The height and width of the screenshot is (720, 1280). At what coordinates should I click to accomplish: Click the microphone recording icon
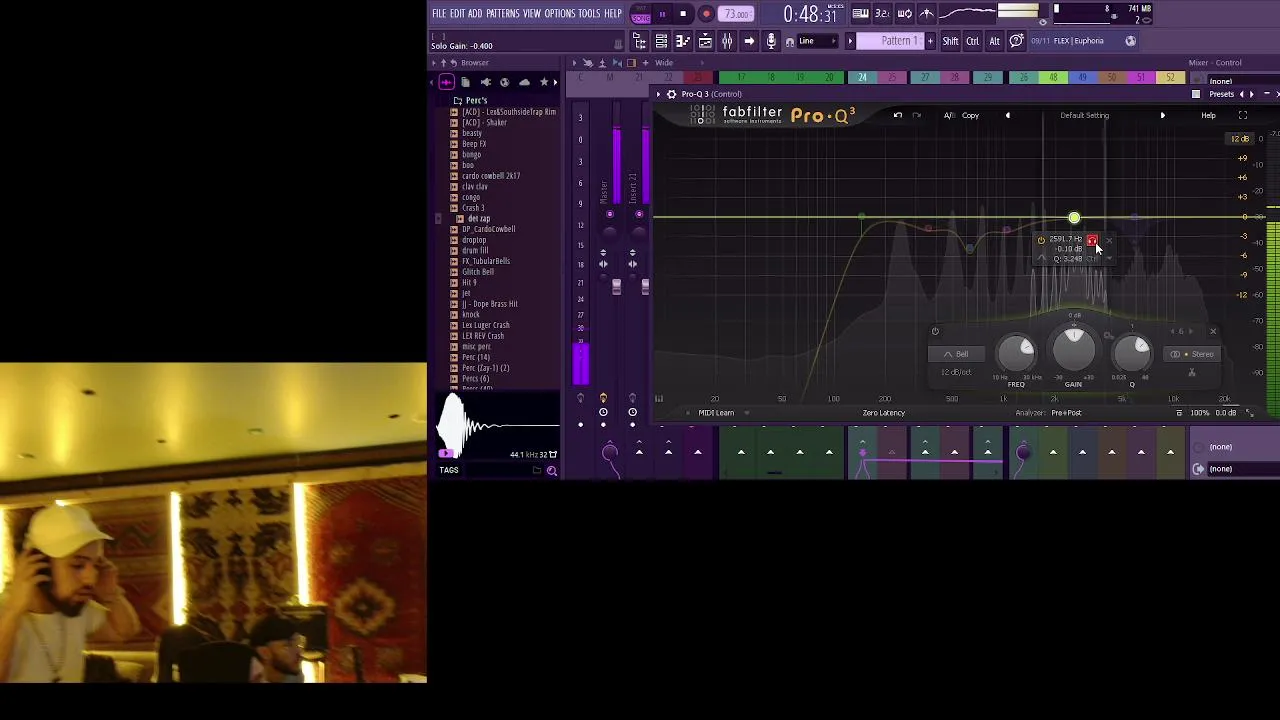(x=771, y=41)
